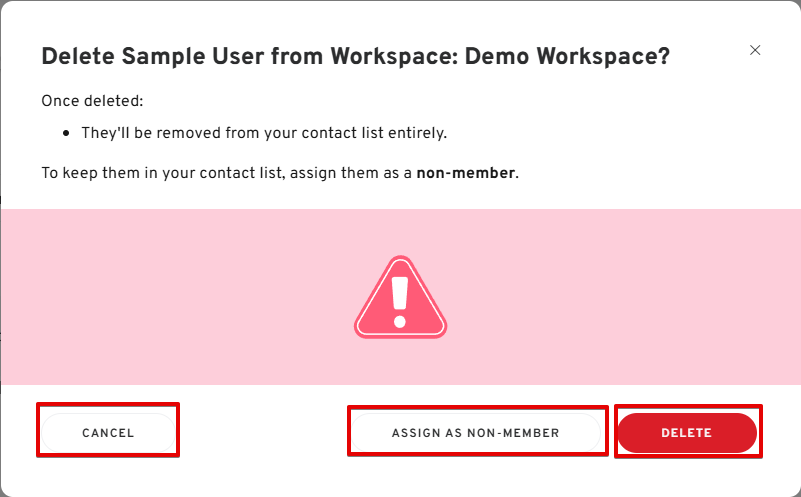Click "To keep them in your contact list"
This screenshot has height=497, width=801.
click(162, 173)
